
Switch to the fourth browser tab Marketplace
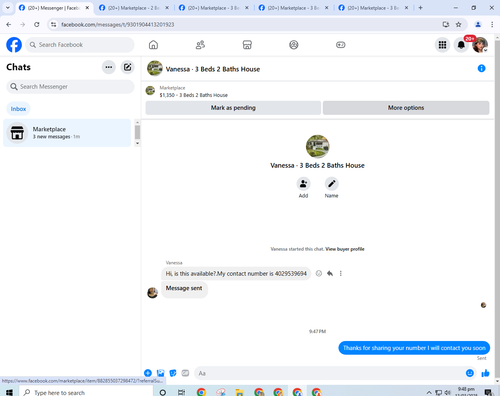point(293,8)
